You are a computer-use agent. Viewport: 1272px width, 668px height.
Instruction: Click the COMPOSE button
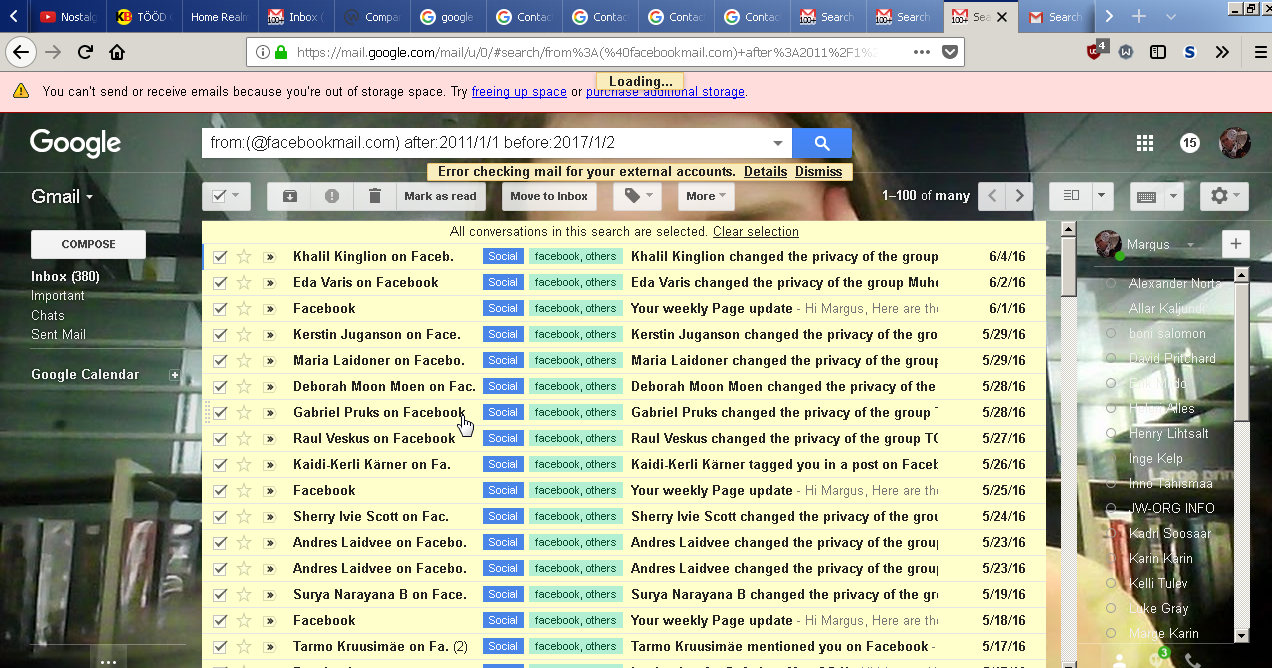tap(88, 244)
